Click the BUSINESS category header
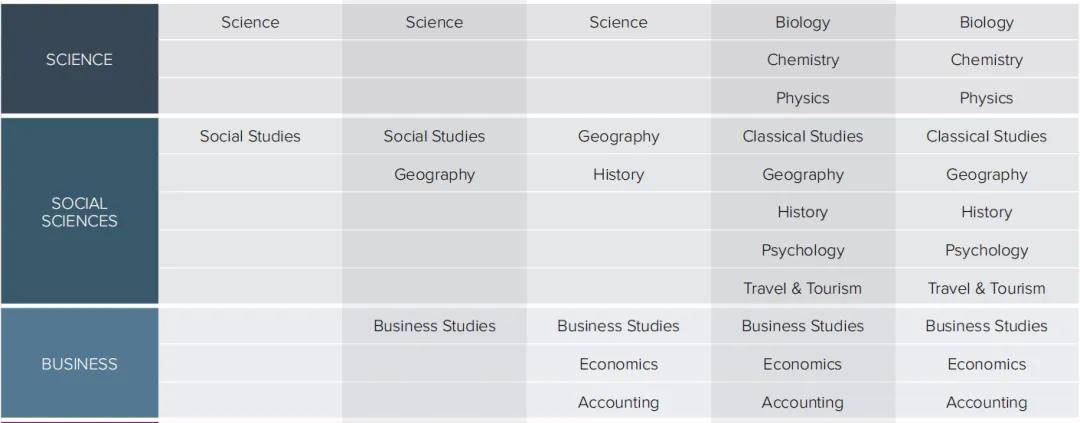This screenshot has width=1080, height=423. pyautogui.click(x=79, y=364)
